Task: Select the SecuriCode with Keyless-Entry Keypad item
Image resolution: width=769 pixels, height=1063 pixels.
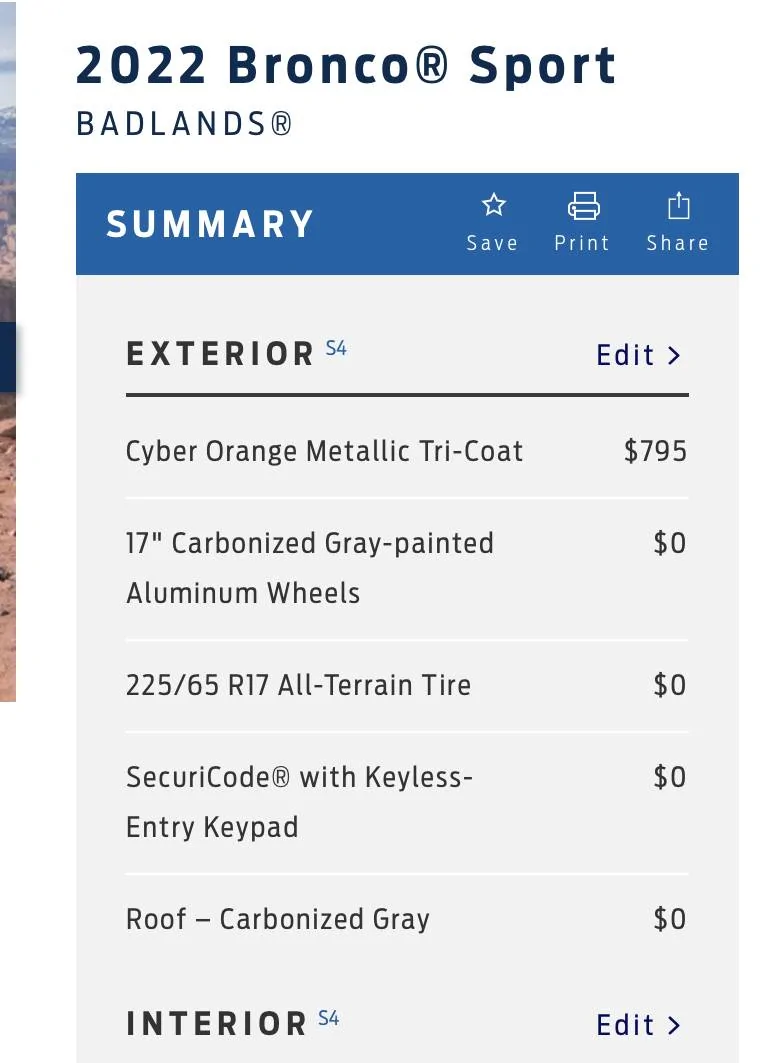Action: click(298, 802)
